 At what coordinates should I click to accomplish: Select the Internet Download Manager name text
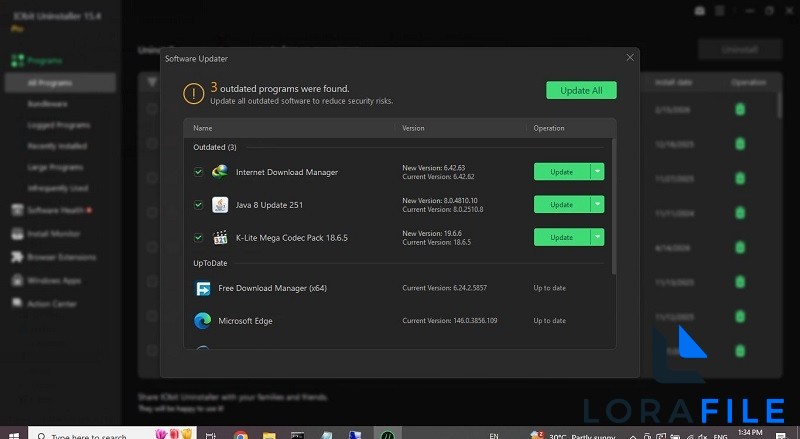[x=287, y=172]
